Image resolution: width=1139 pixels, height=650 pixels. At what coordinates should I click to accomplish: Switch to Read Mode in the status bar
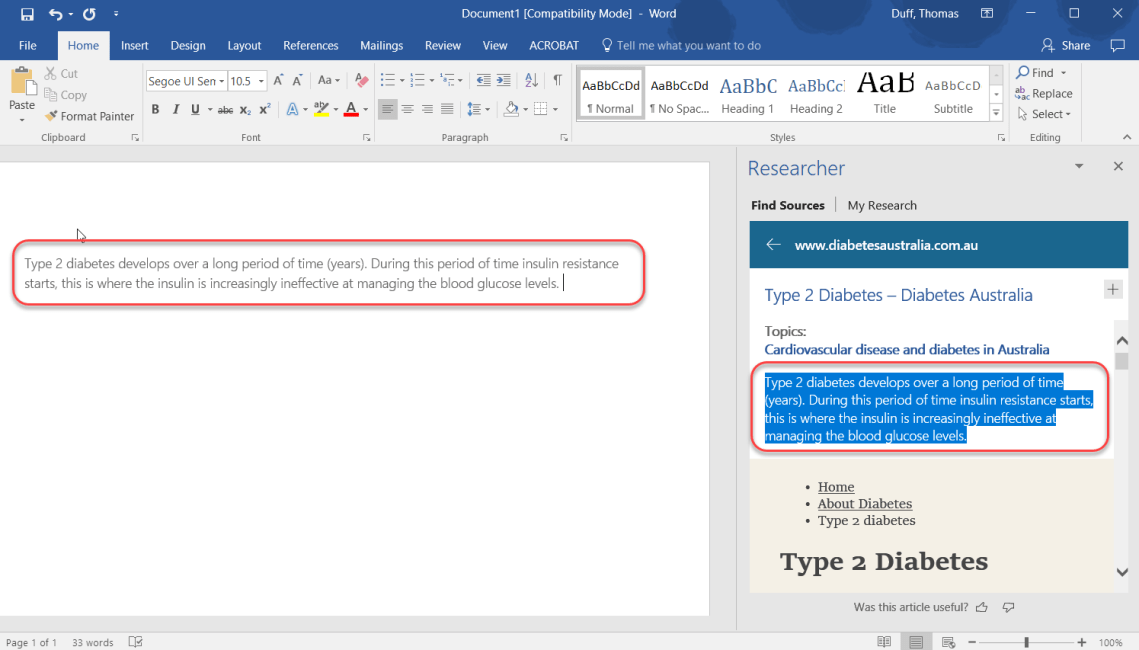tap(884, 641)
